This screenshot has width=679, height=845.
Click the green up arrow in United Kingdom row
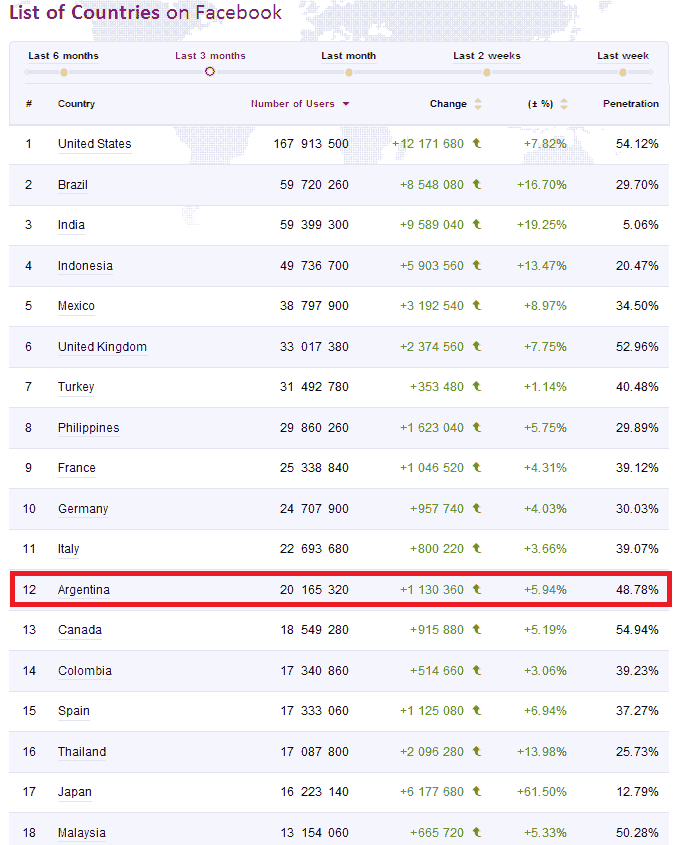click(476, 346)
